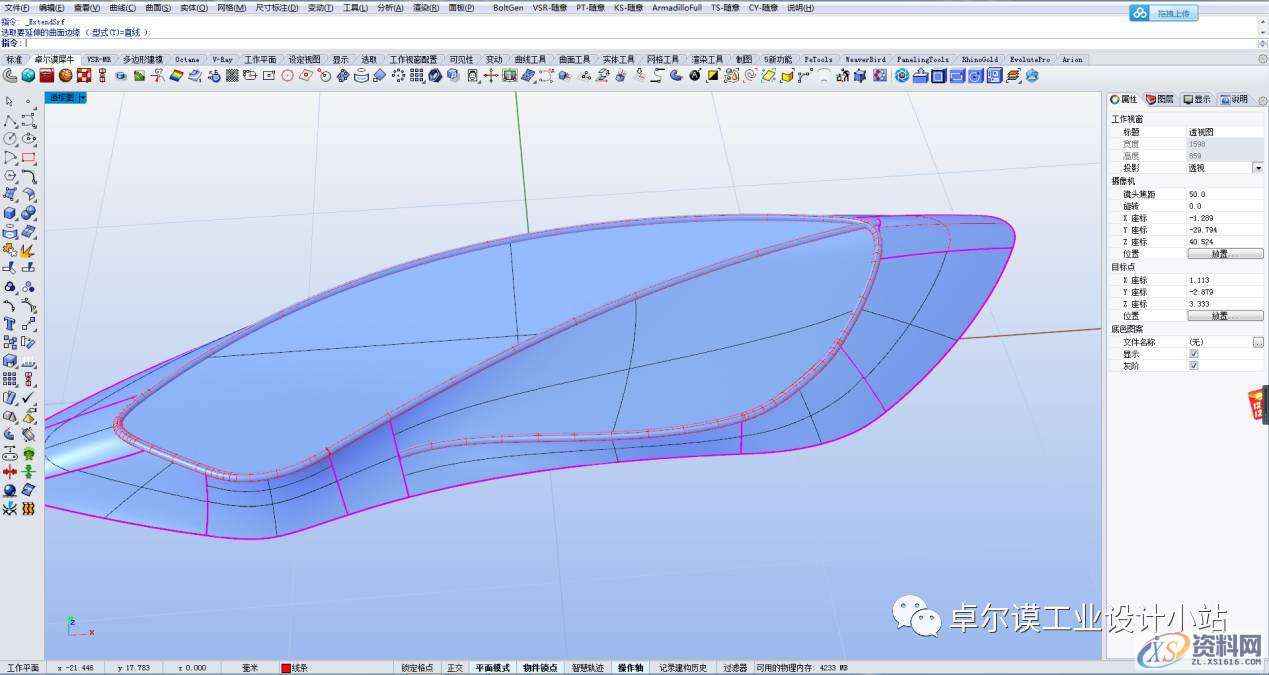Viewport: 1269px width, 675px height.
Task: Toggle 锁定格点 grid snap in status bar
Action: 417,668
